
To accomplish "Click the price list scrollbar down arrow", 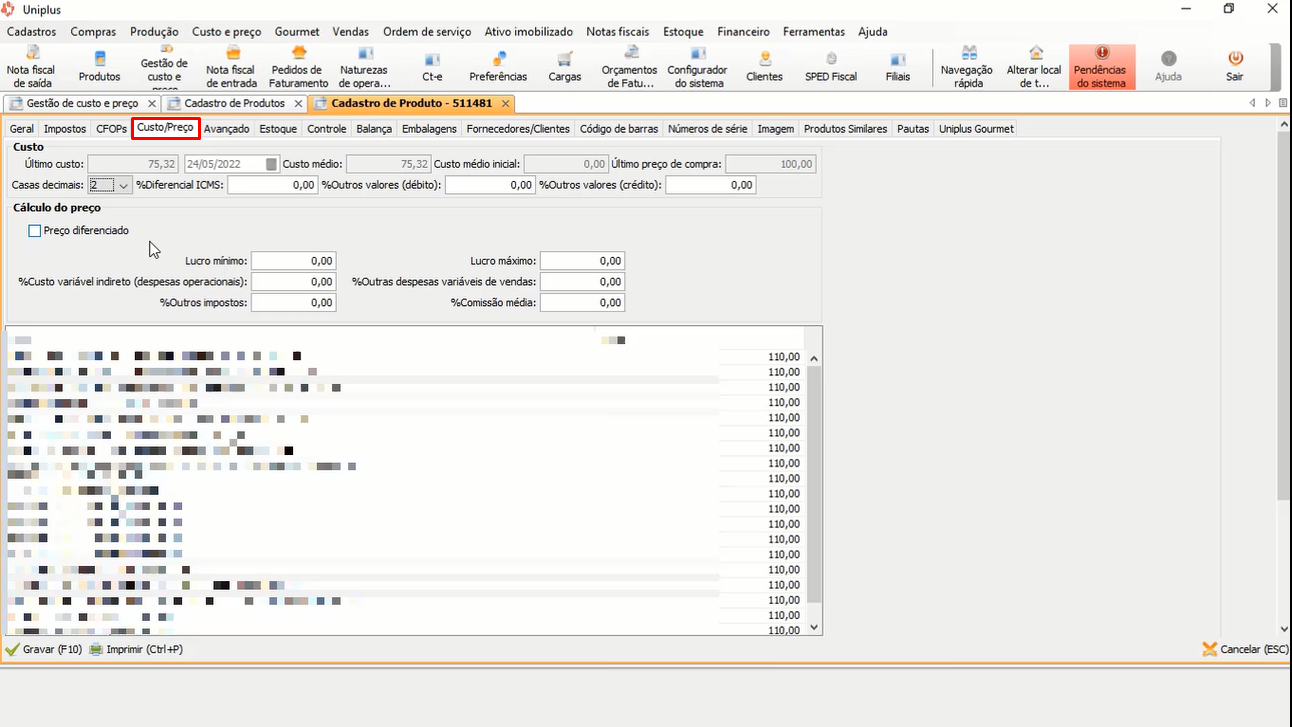I will click(x=814, y=627).
